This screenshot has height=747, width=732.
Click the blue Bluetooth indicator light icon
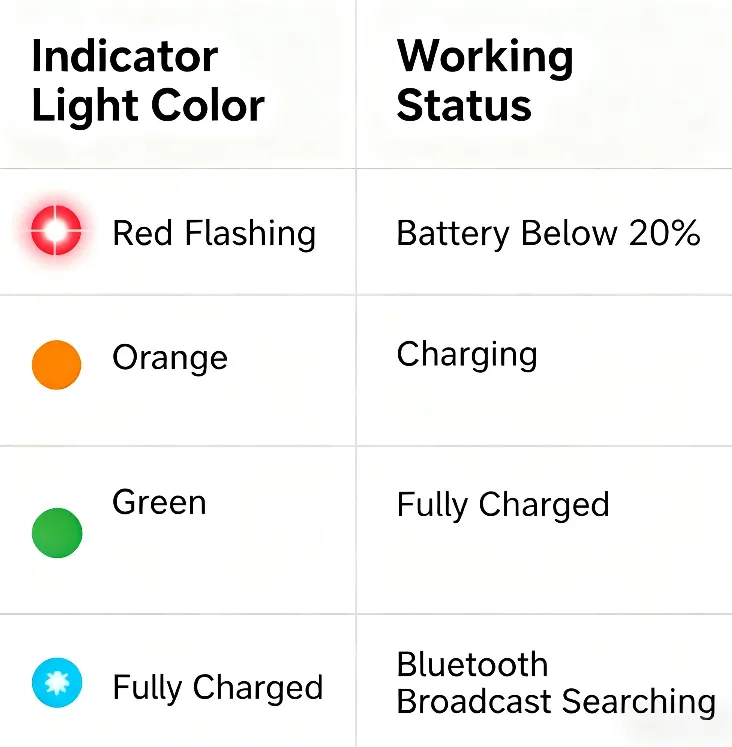pyautogui.click(x=56, y=684)
